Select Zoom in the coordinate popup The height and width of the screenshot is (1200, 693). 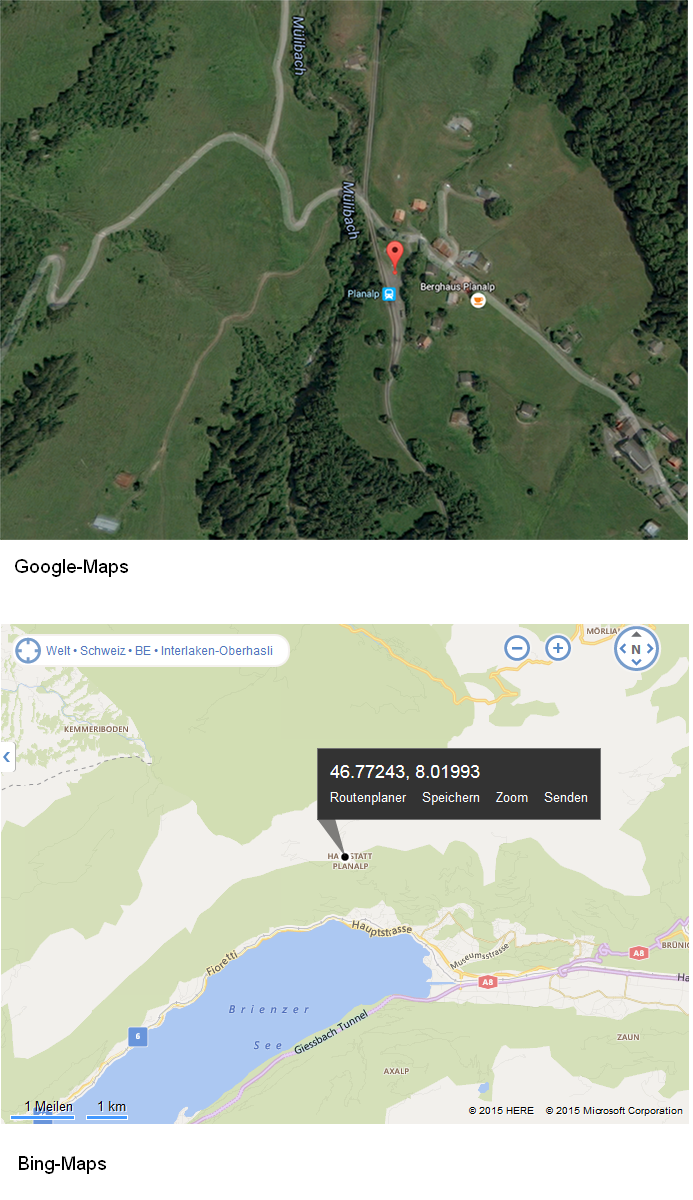[x=512, y=798]
